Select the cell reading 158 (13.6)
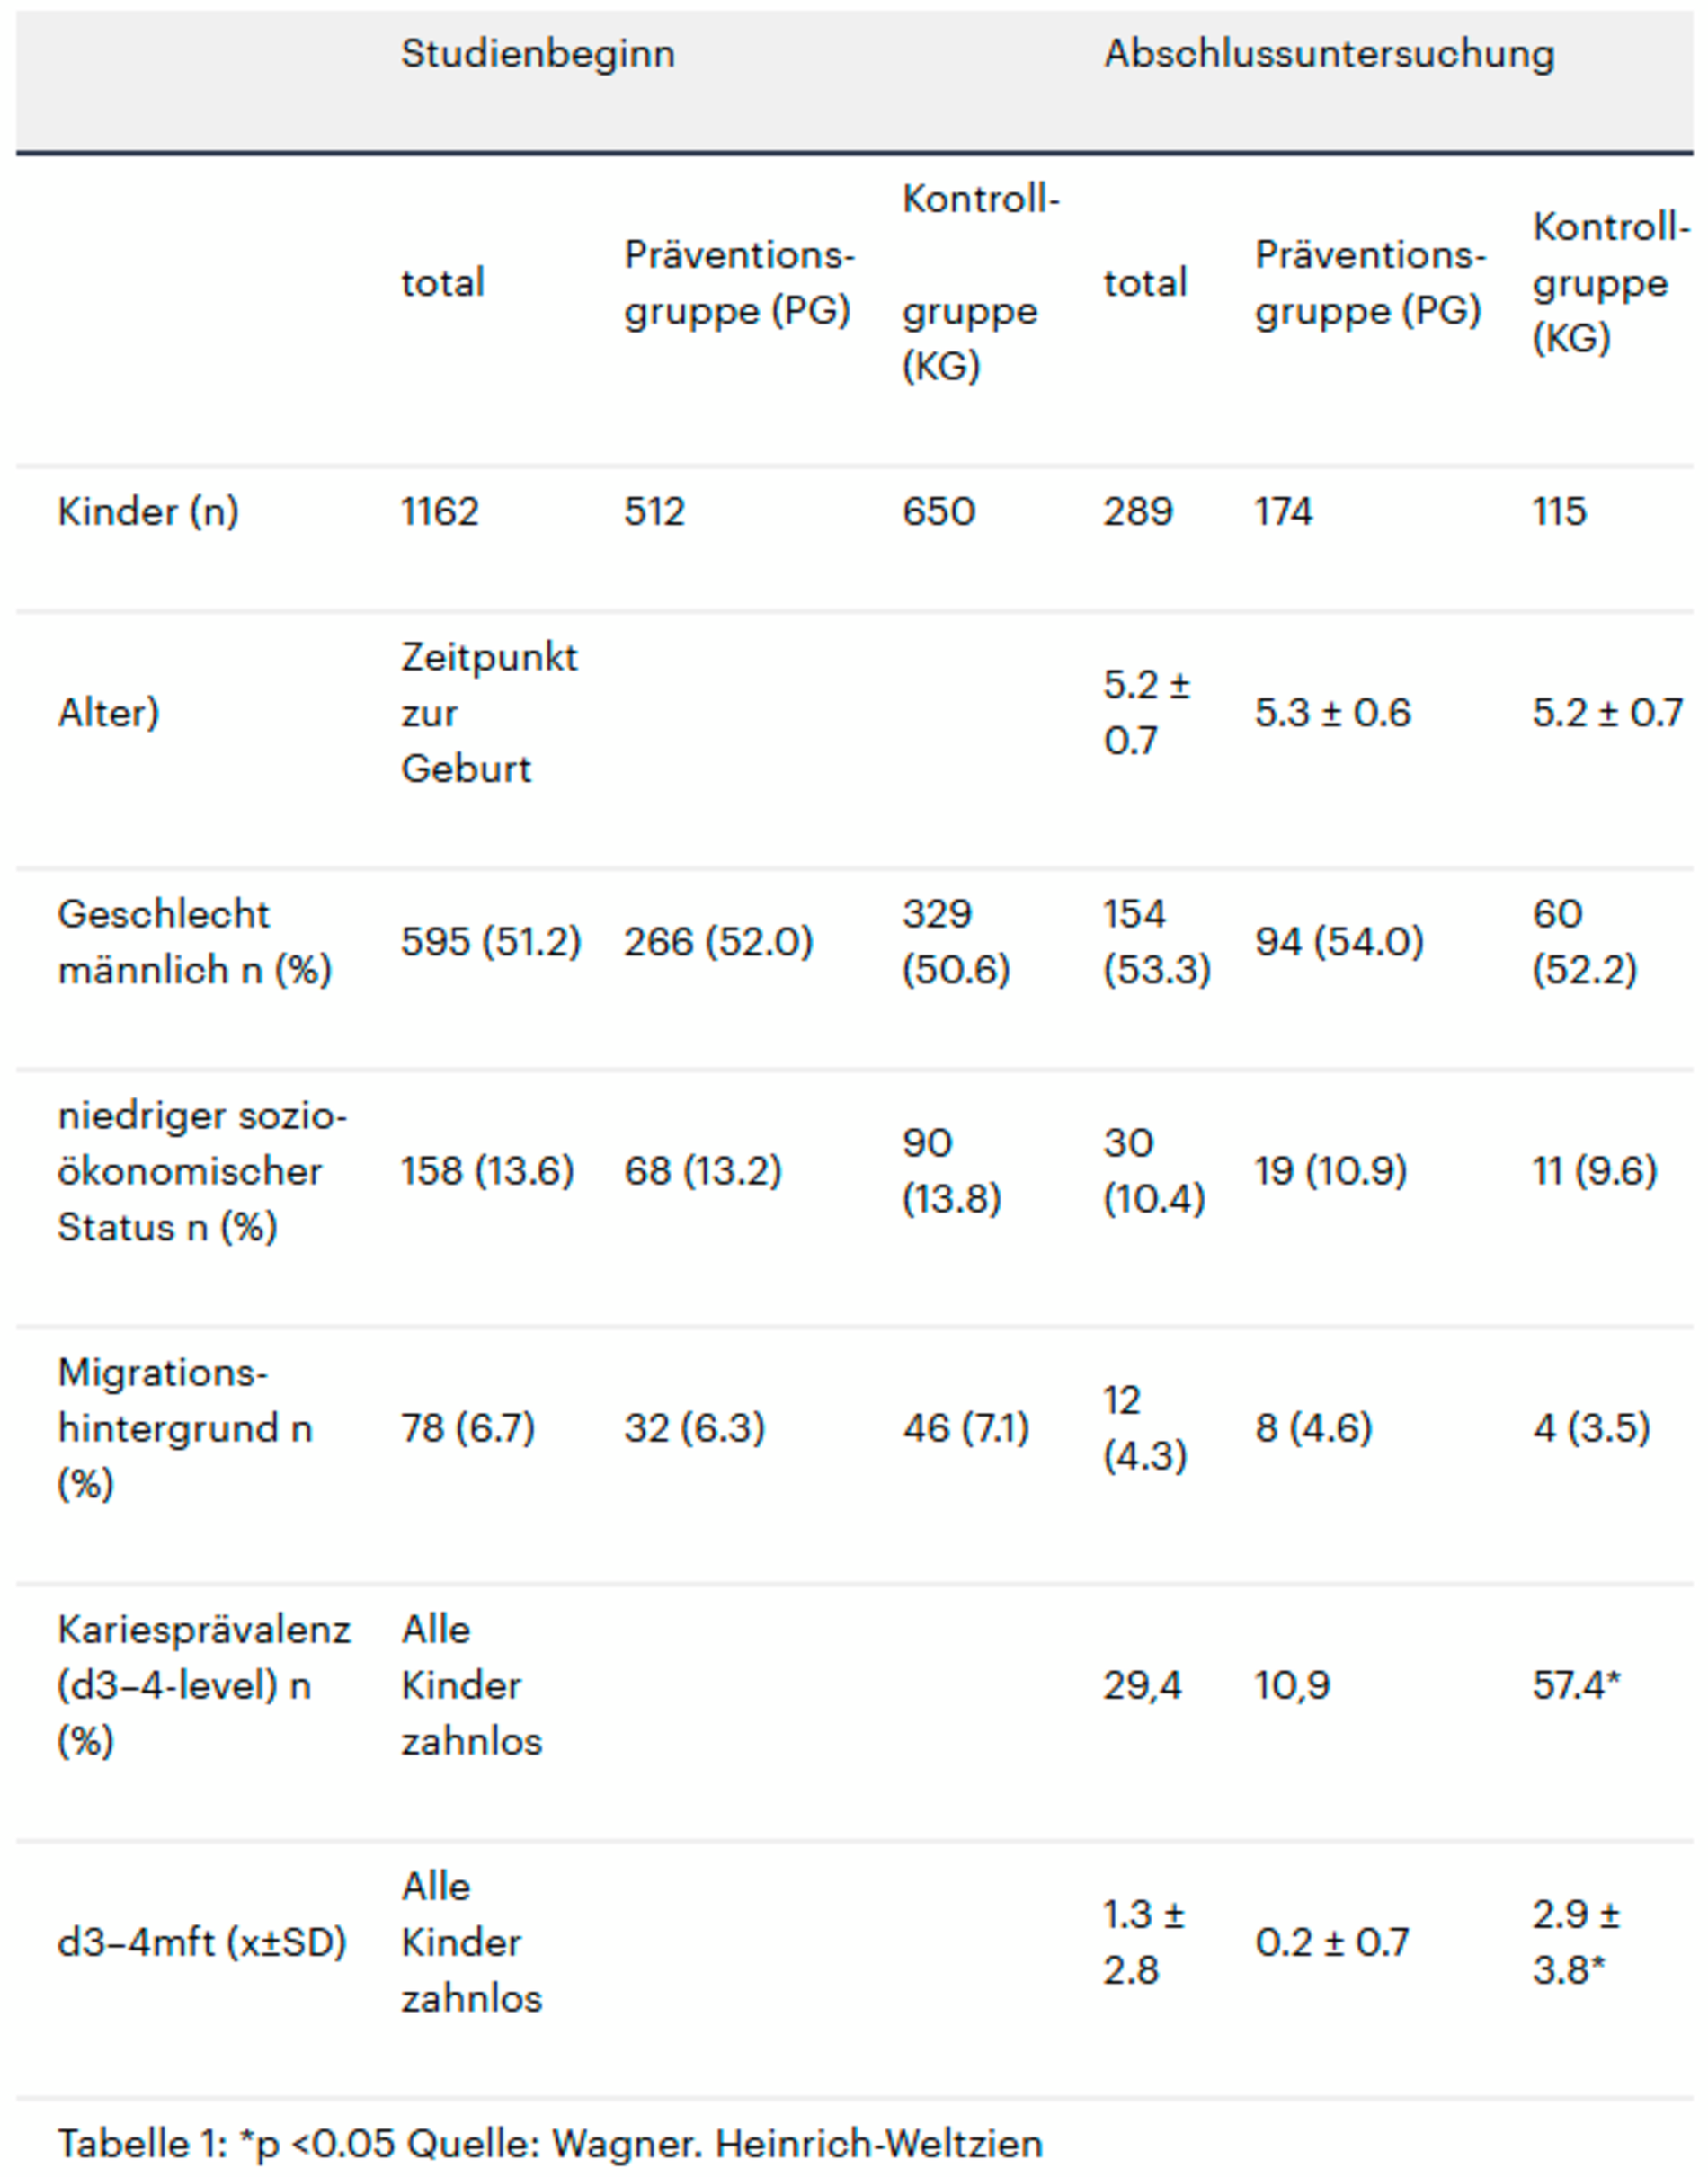This screenshot has width=1708, height=2177. click(487, 1171)
